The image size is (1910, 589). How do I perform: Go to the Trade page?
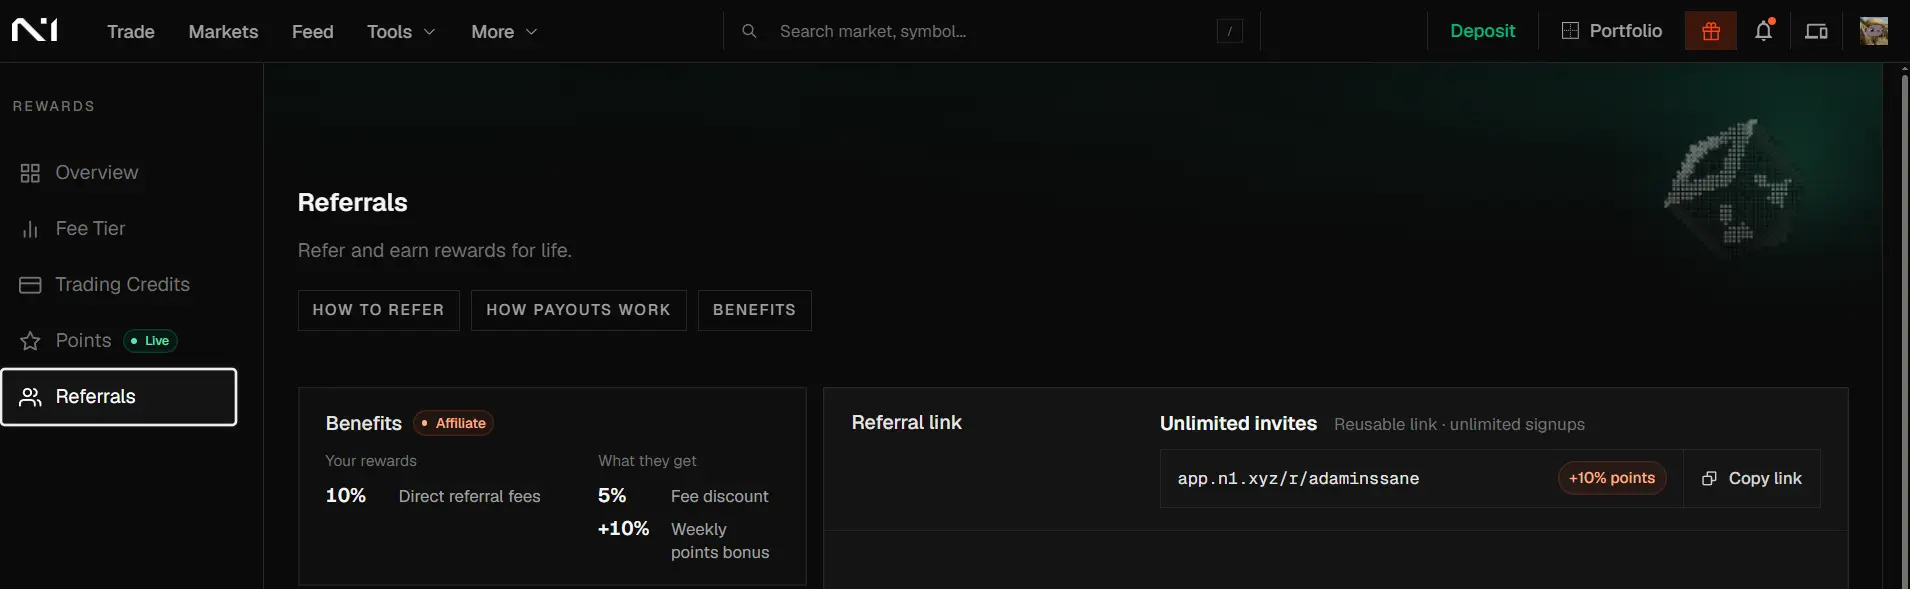coord(131,31)
